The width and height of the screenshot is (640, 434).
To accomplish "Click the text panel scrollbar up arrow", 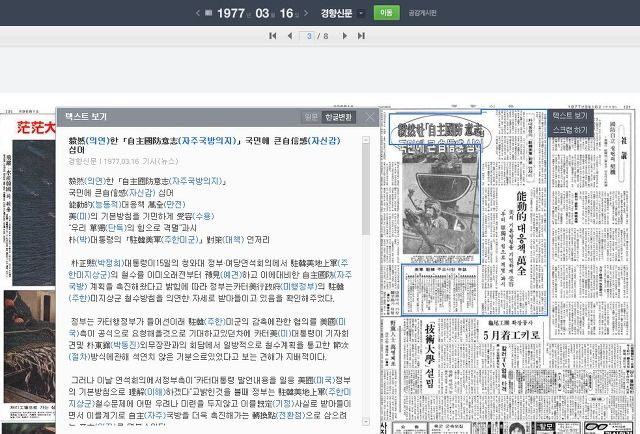I will click(366, 140).
